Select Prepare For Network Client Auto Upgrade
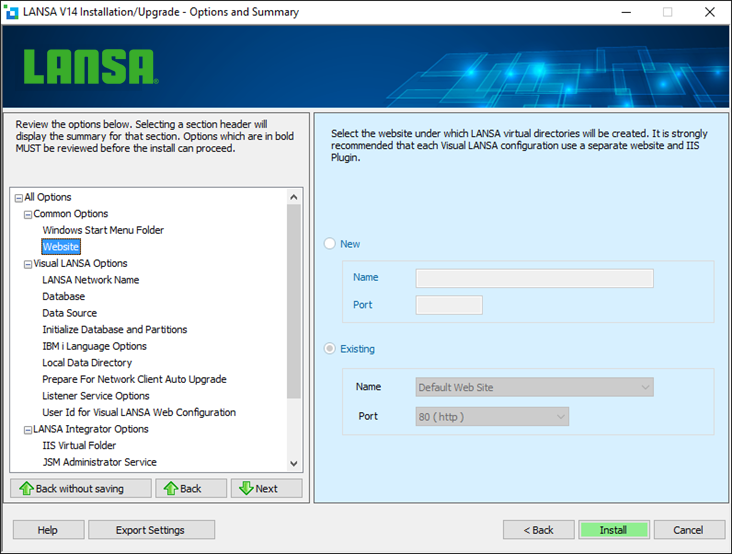The height and width of the screenshot is (554, 732). click(134, 379)
